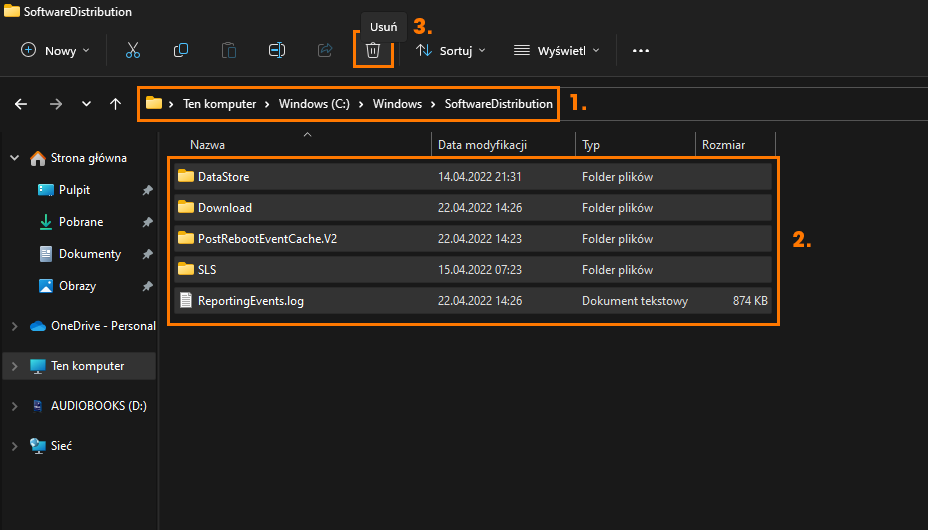
Task: Click the Delete trash can icon
Action: (373, 50)
